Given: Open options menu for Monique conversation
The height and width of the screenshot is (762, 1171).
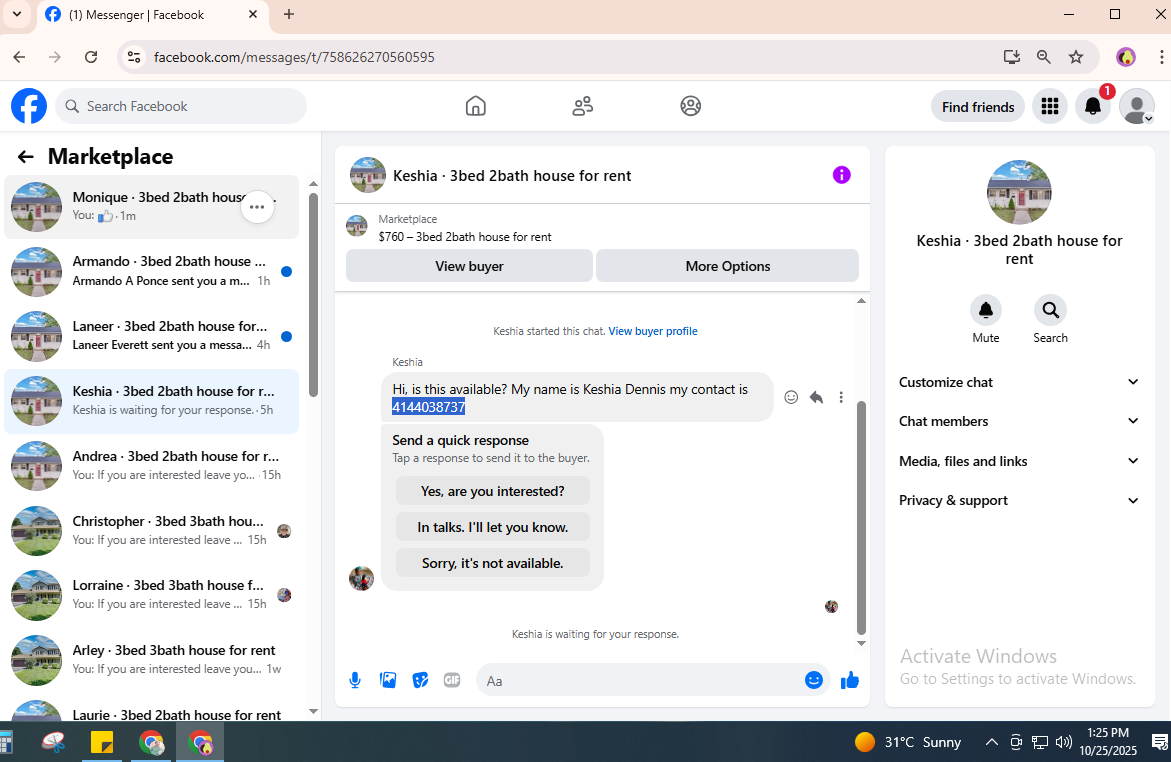Looking at the screenshot, I should (x=257, y=207).
